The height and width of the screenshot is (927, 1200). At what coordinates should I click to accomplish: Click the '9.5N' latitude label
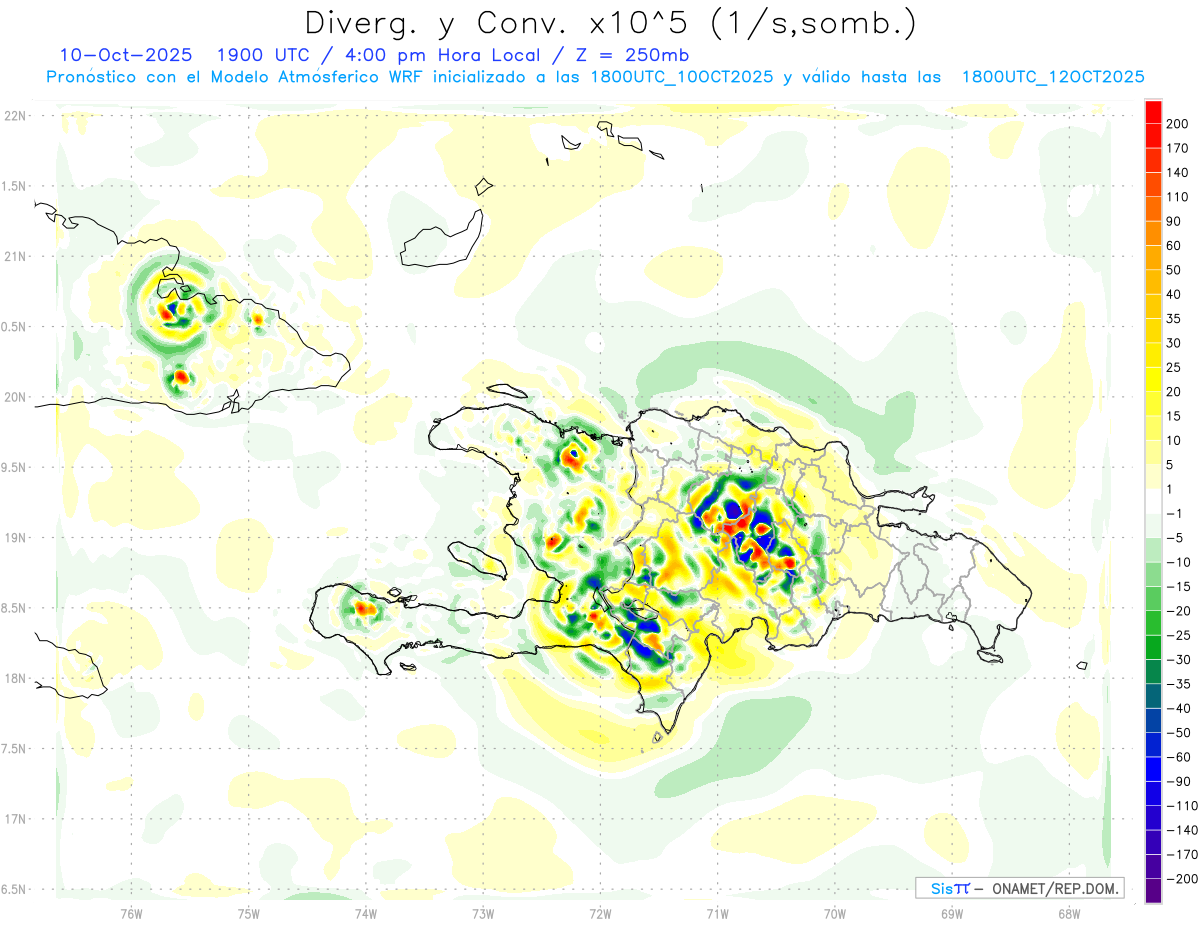(x=14, y=467)
